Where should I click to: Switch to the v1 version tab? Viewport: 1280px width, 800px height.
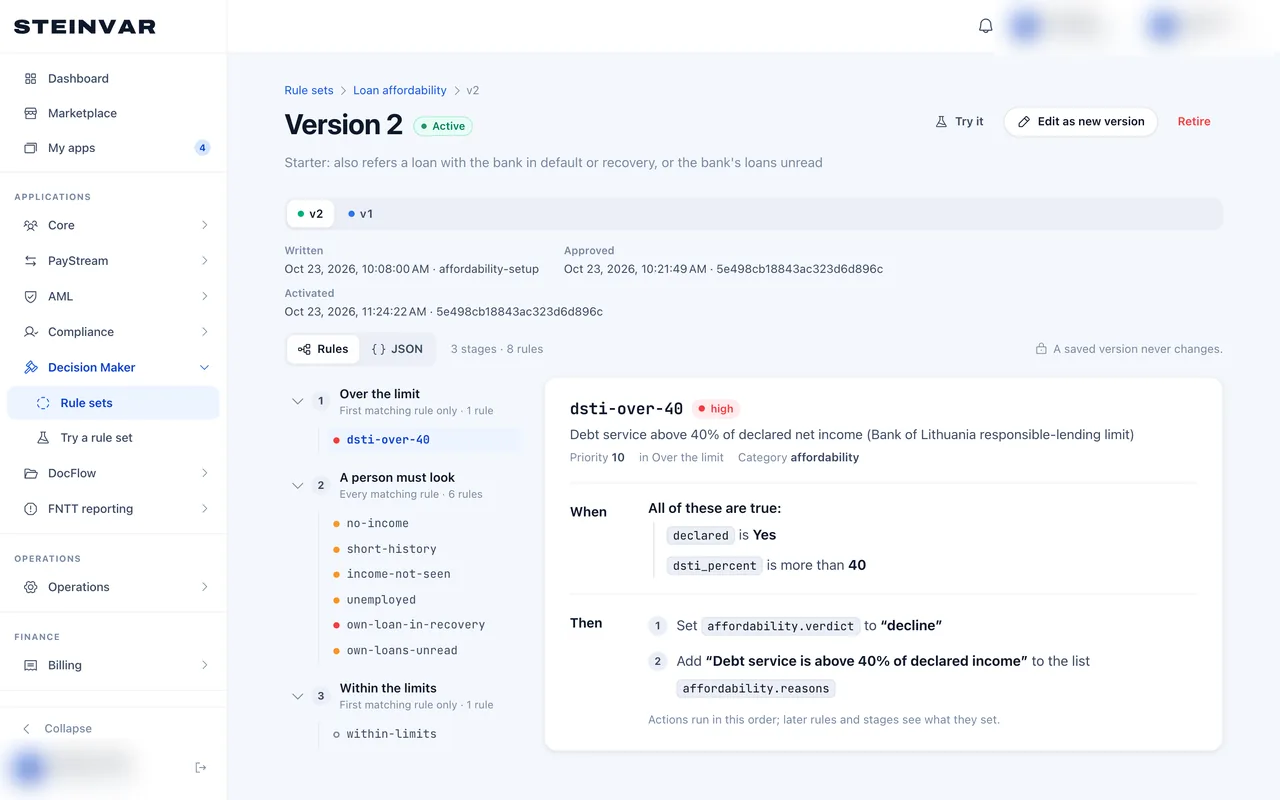[360, 214]
